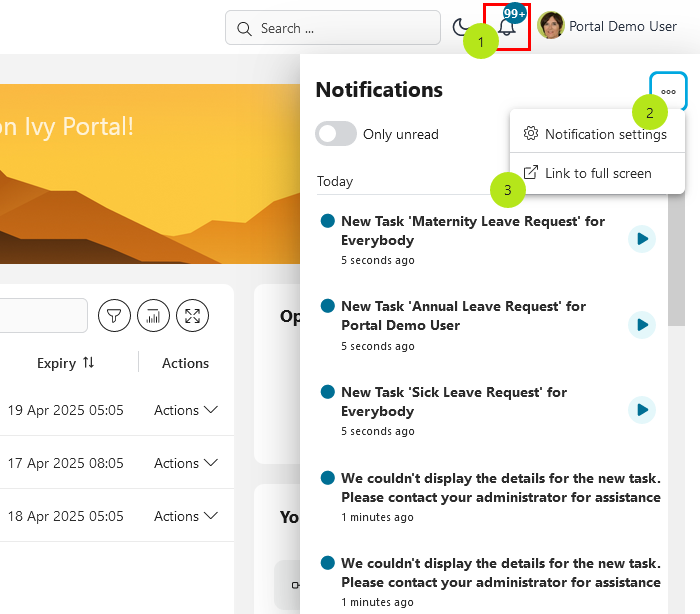Viewport: 700px width, 614px height.
Task: Click the task list search input box
Action: click(x=42, y=316)
